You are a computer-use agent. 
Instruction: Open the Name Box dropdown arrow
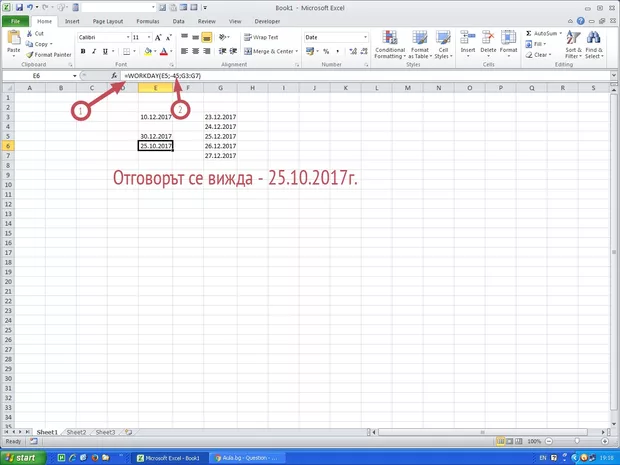tap(74, 76)
